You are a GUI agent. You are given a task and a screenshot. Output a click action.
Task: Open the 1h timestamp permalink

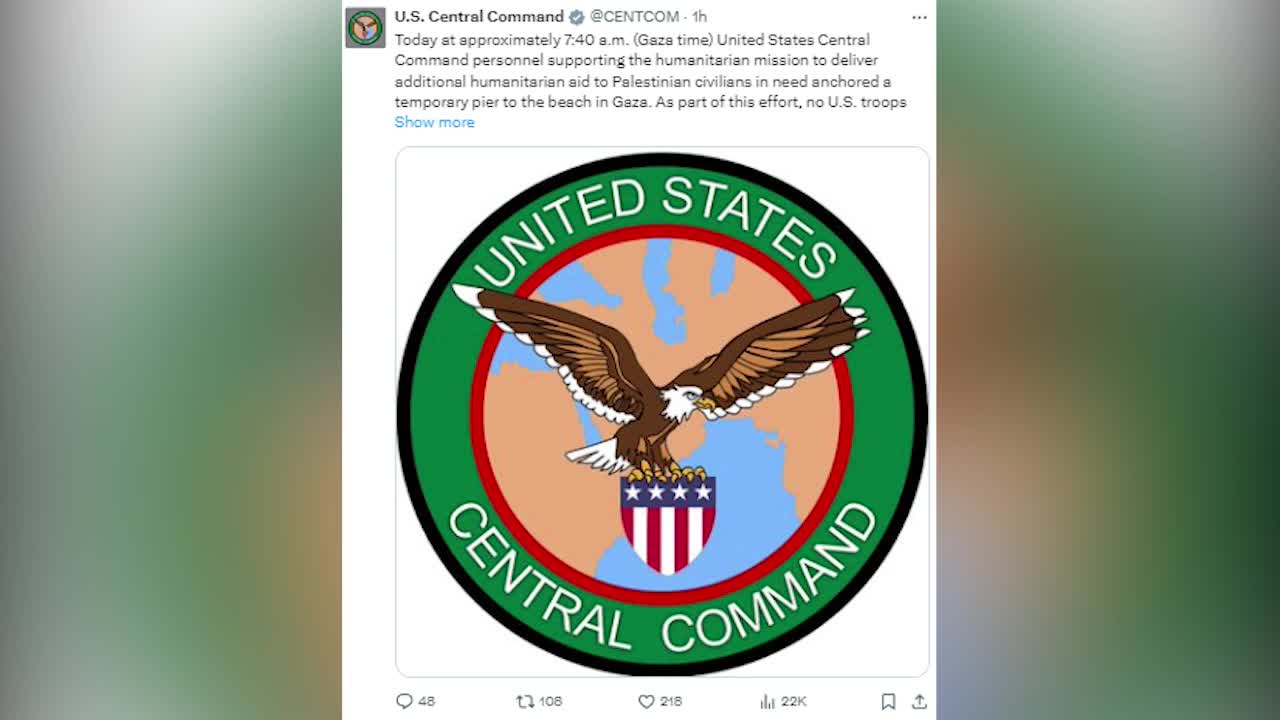point(699,17)
